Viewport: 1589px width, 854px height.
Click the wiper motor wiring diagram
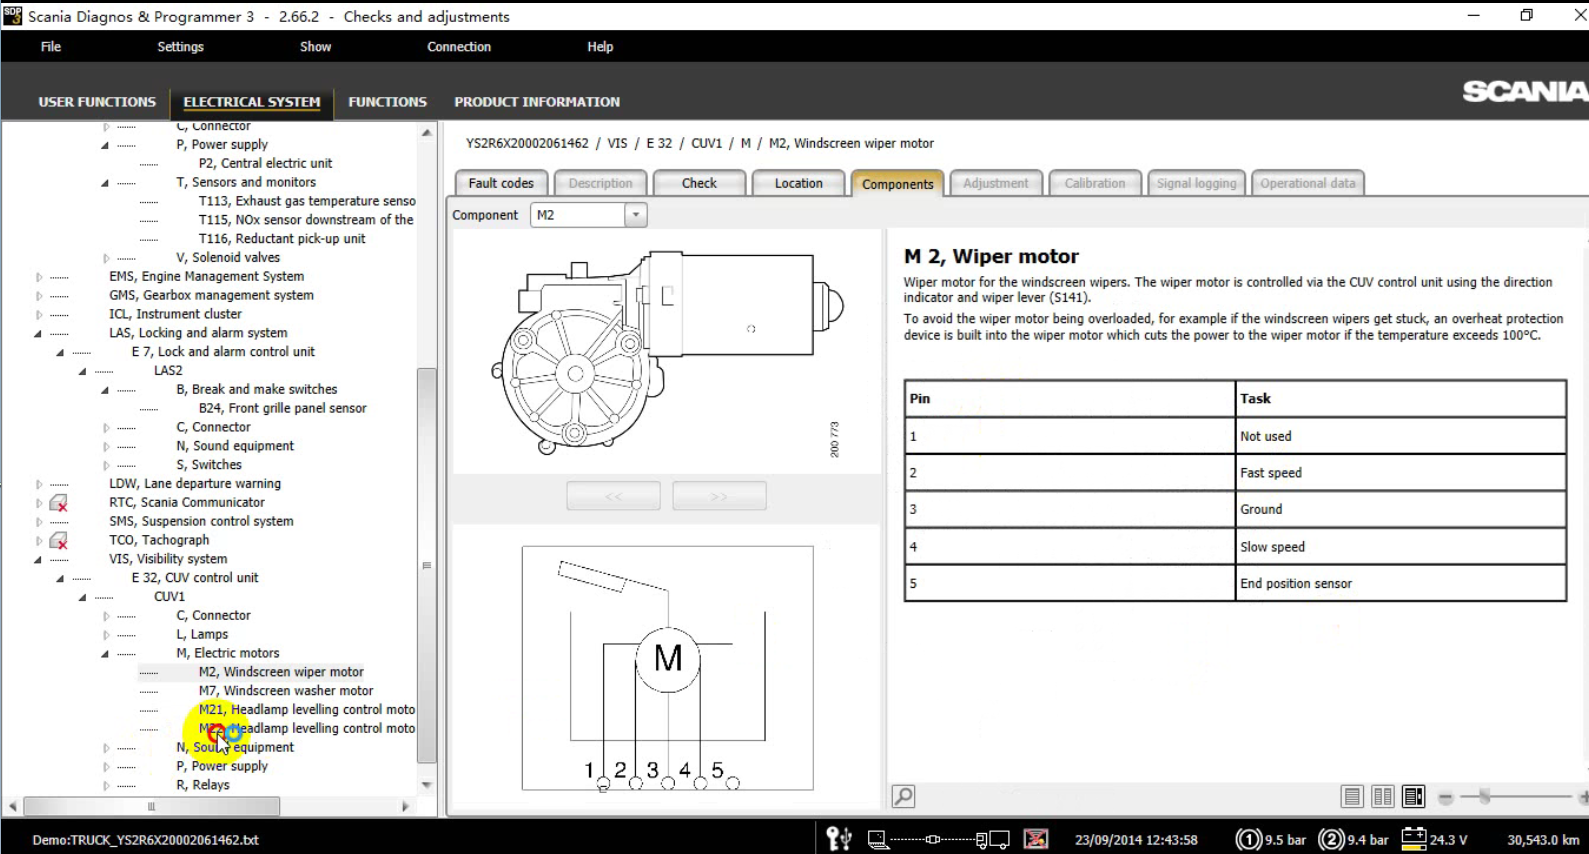pos(667,668)
